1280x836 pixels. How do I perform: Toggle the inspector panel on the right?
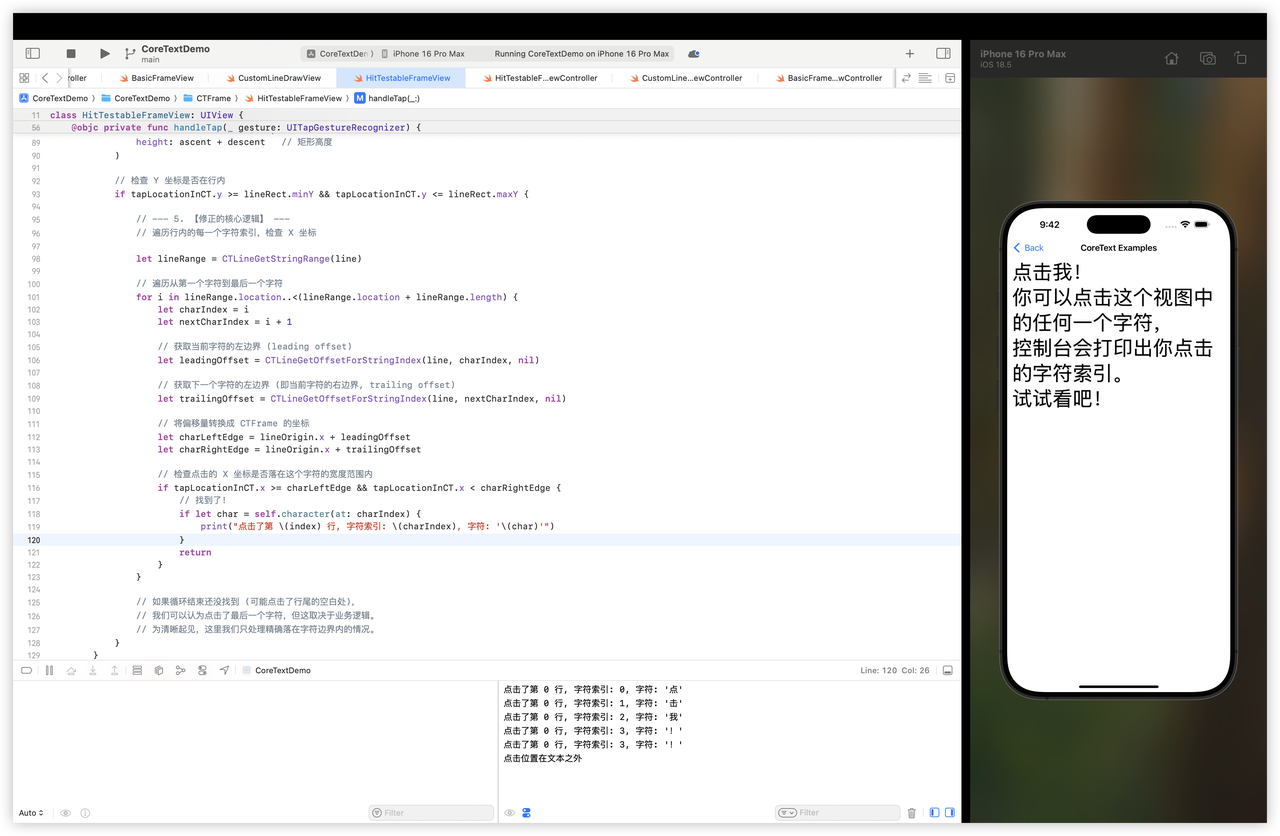(943, 53)
